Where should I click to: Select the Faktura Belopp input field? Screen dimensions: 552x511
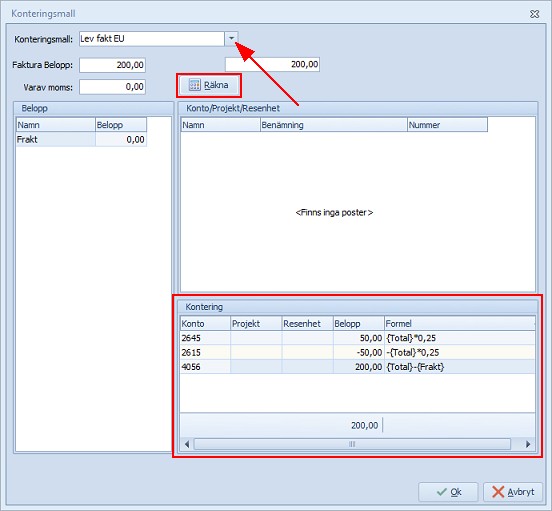tap(112, 65)
